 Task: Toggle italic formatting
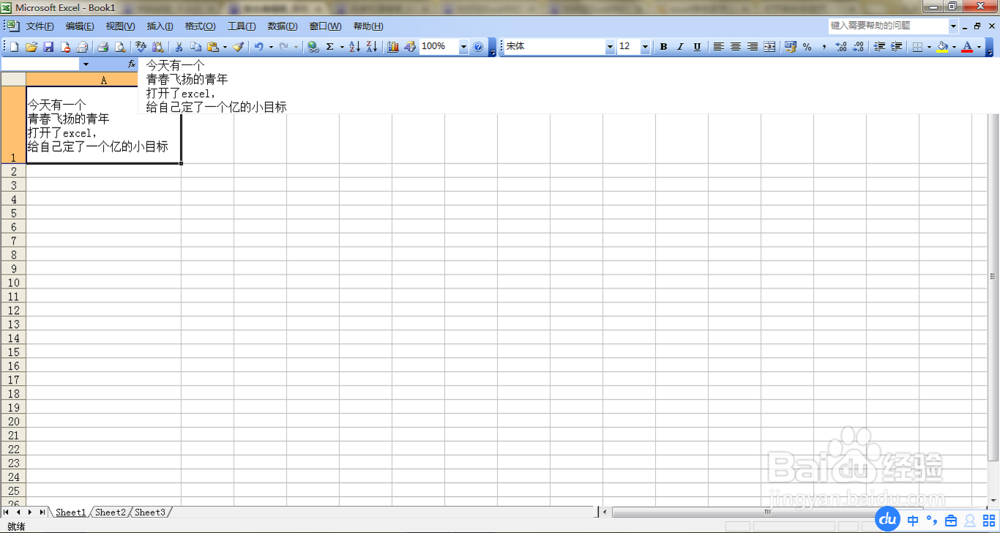click(x=680, y=47)
